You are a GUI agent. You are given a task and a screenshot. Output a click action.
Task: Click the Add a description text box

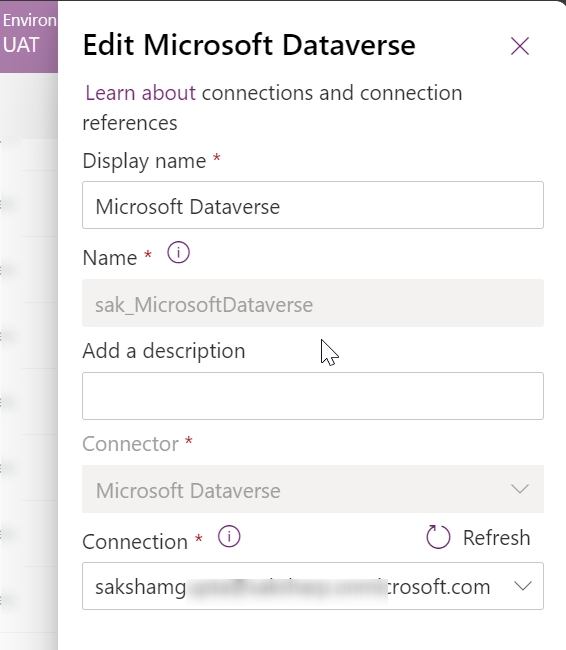coord(313,396)
